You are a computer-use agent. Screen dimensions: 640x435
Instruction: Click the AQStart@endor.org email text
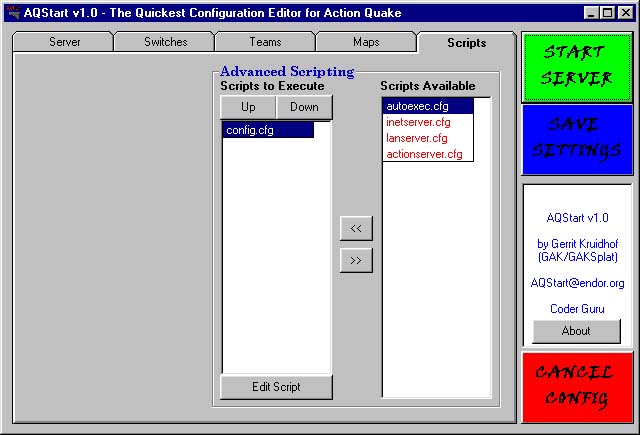[577, 283]
